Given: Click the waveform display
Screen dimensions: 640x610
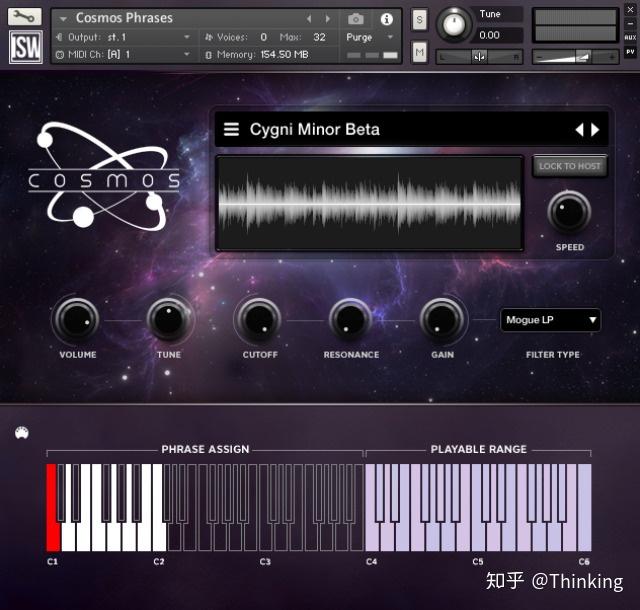Looking at the screenshot, I should pyautogui.click(x=369, y=203).
